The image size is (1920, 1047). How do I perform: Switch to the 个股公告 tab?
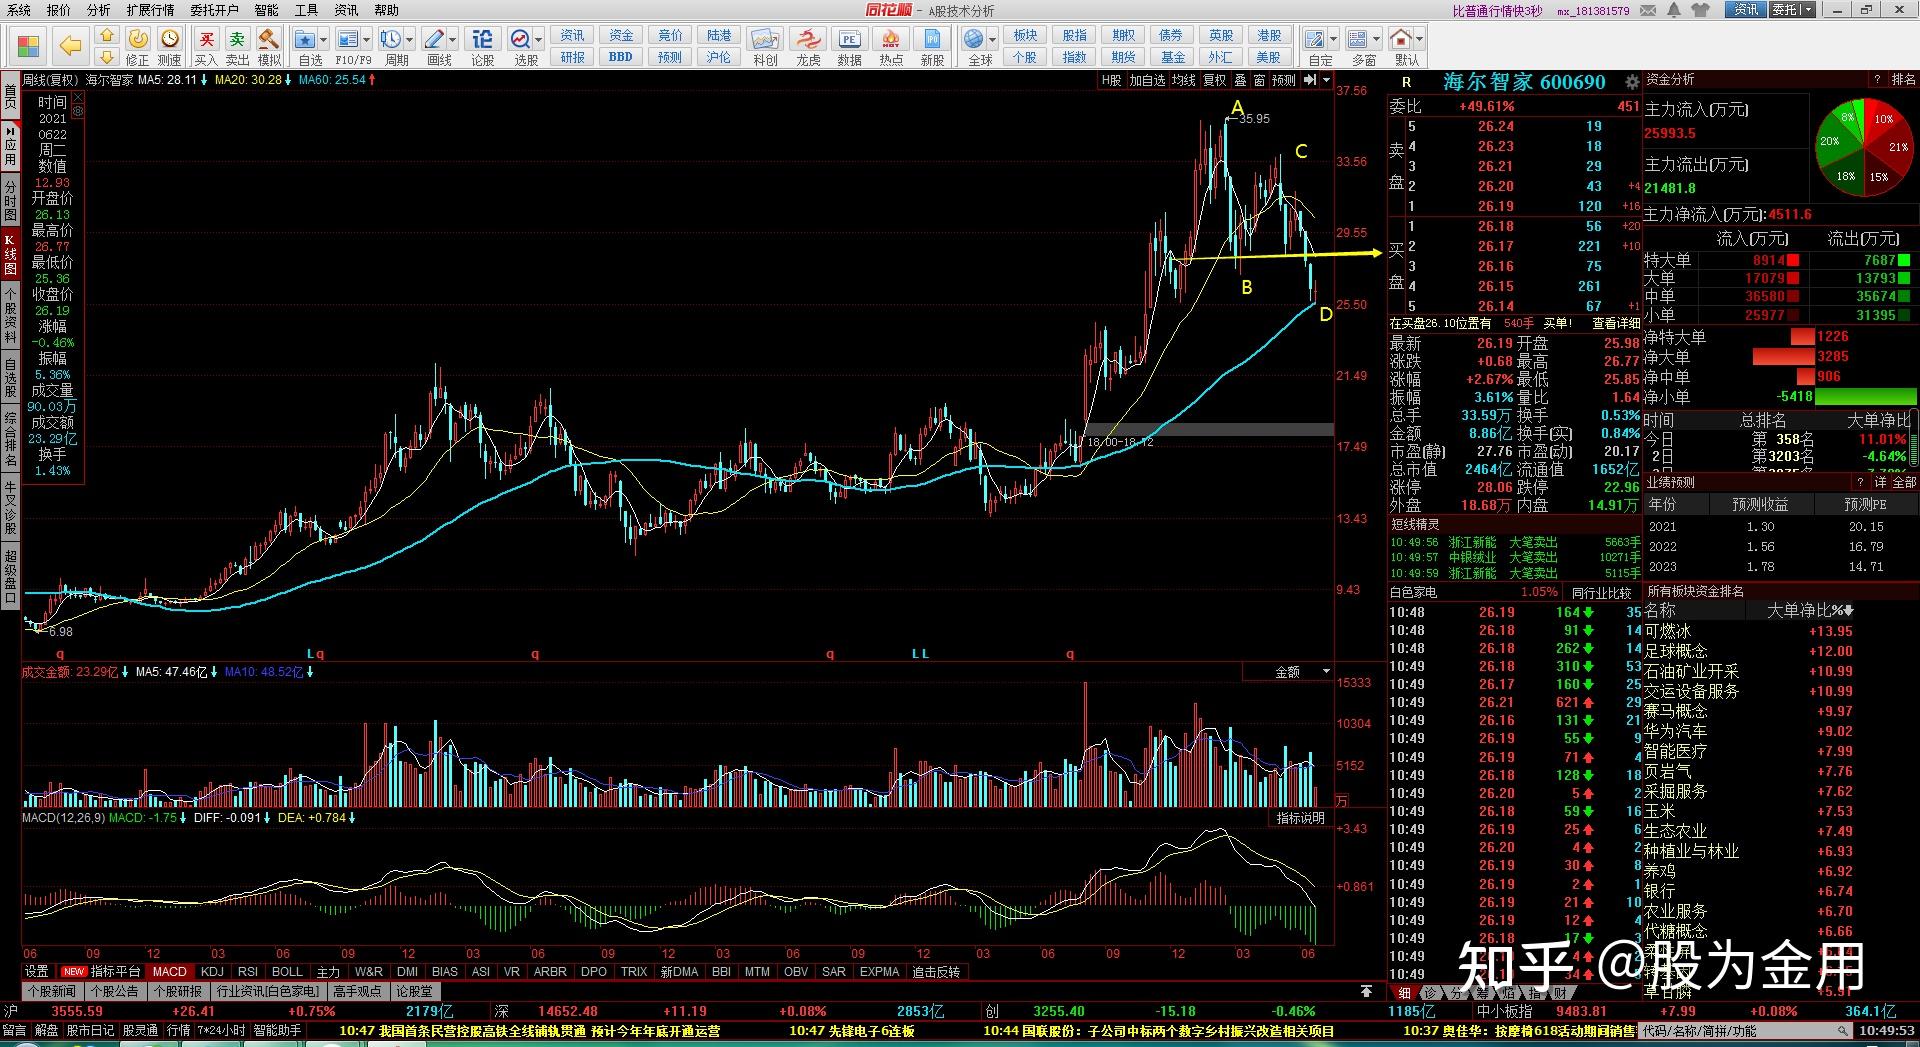coord(113,992)
